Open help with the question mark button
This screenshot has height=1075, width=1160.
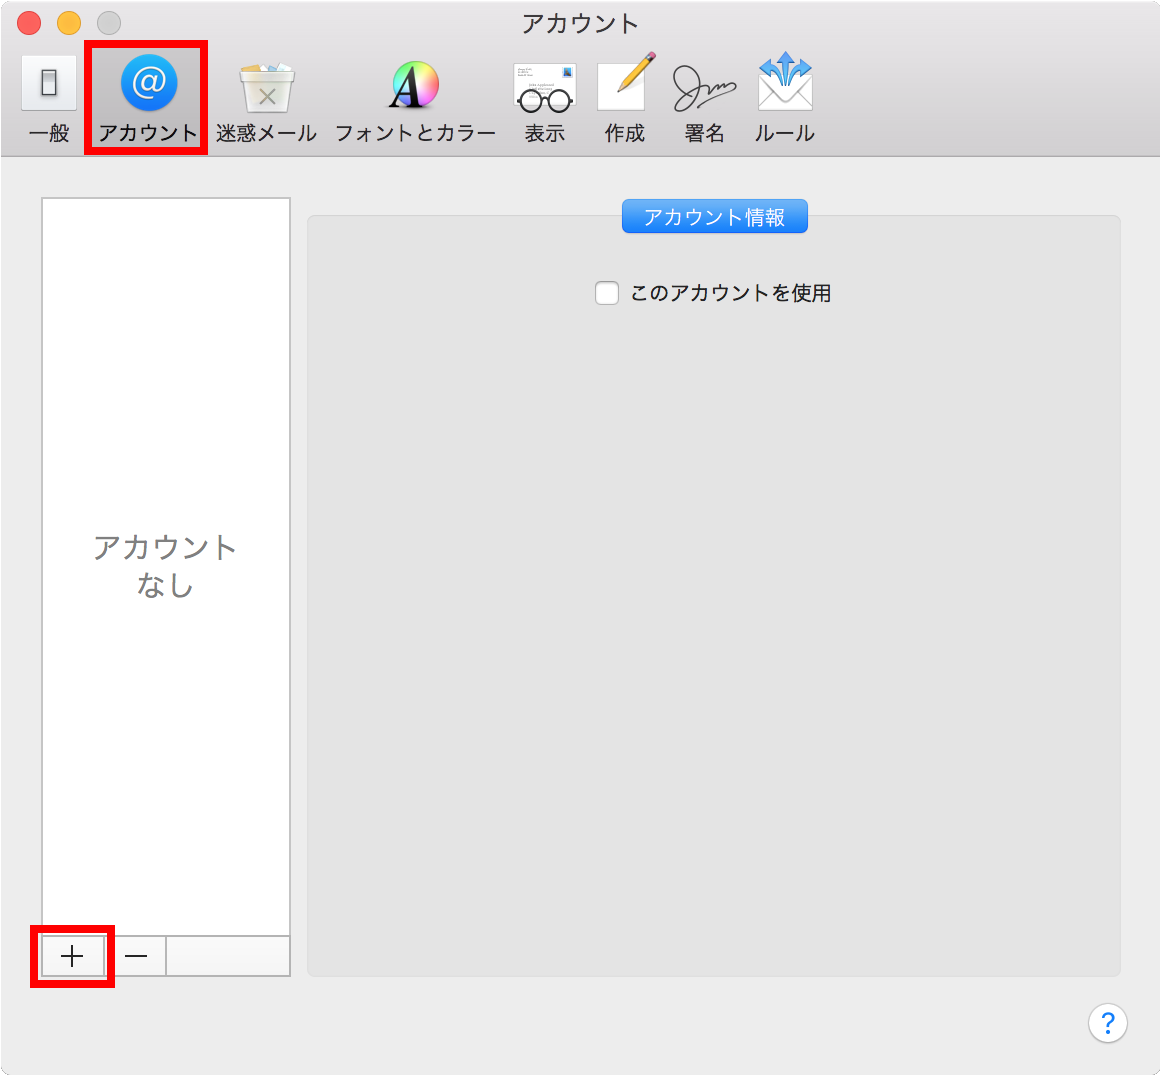point(1107,1023)
